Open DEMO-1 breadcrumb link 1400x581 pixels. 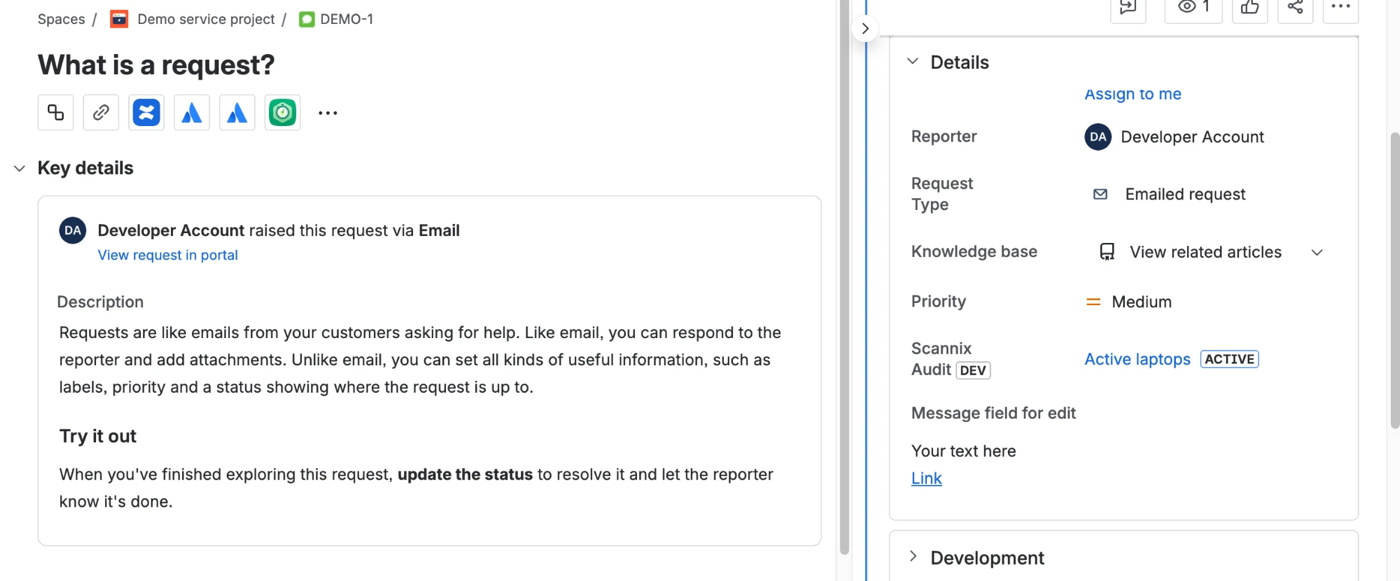click(x=347, y=19)
